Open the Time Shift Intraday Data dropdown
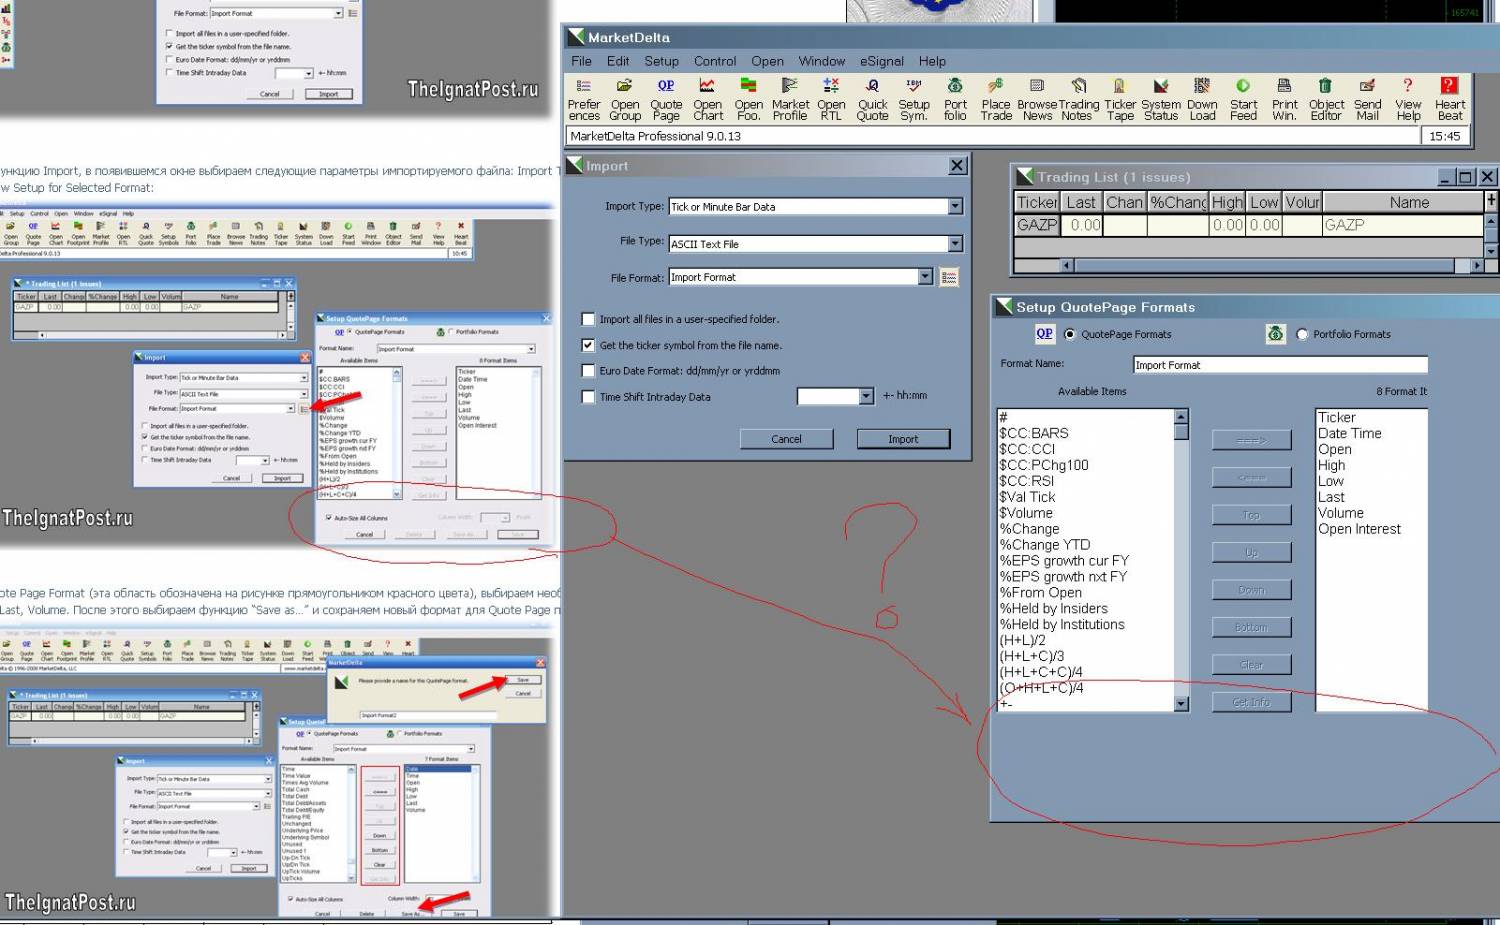This screenshot has height=925, width=1500. pyautogui.click(x=866, y=396)
